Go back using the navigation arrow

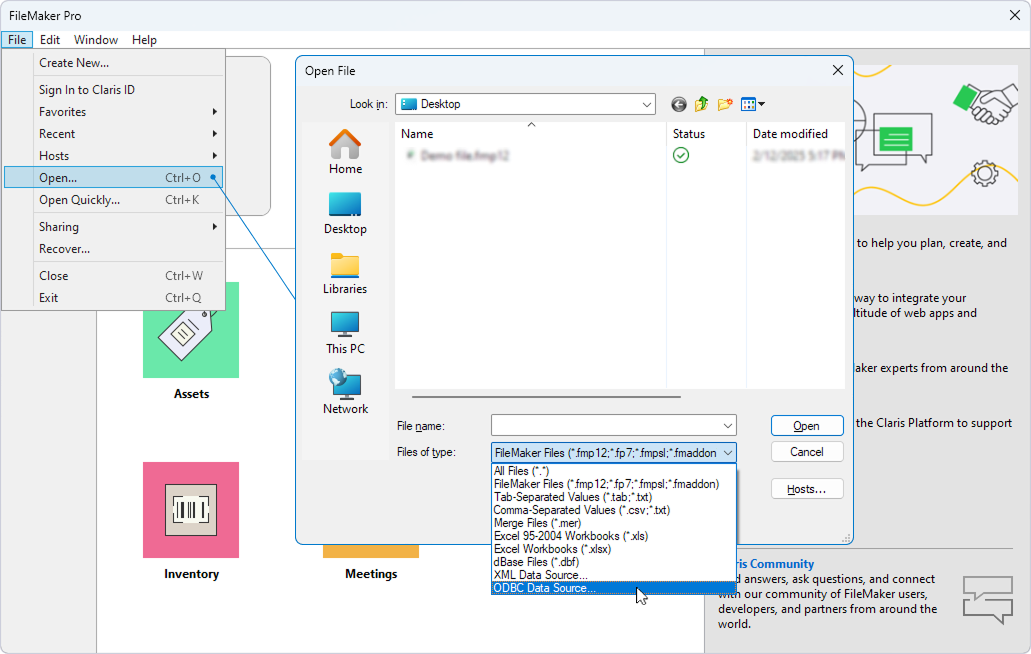(x=678, y=103)
